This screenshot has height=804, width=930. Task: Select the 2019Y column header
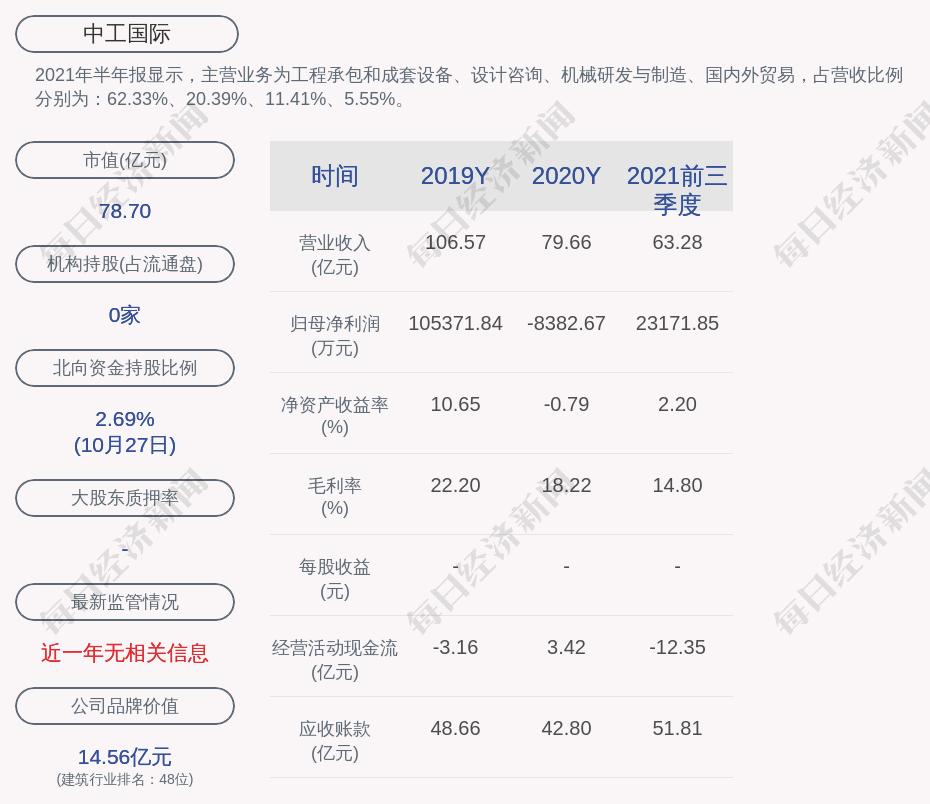click(x=455, y=176)
